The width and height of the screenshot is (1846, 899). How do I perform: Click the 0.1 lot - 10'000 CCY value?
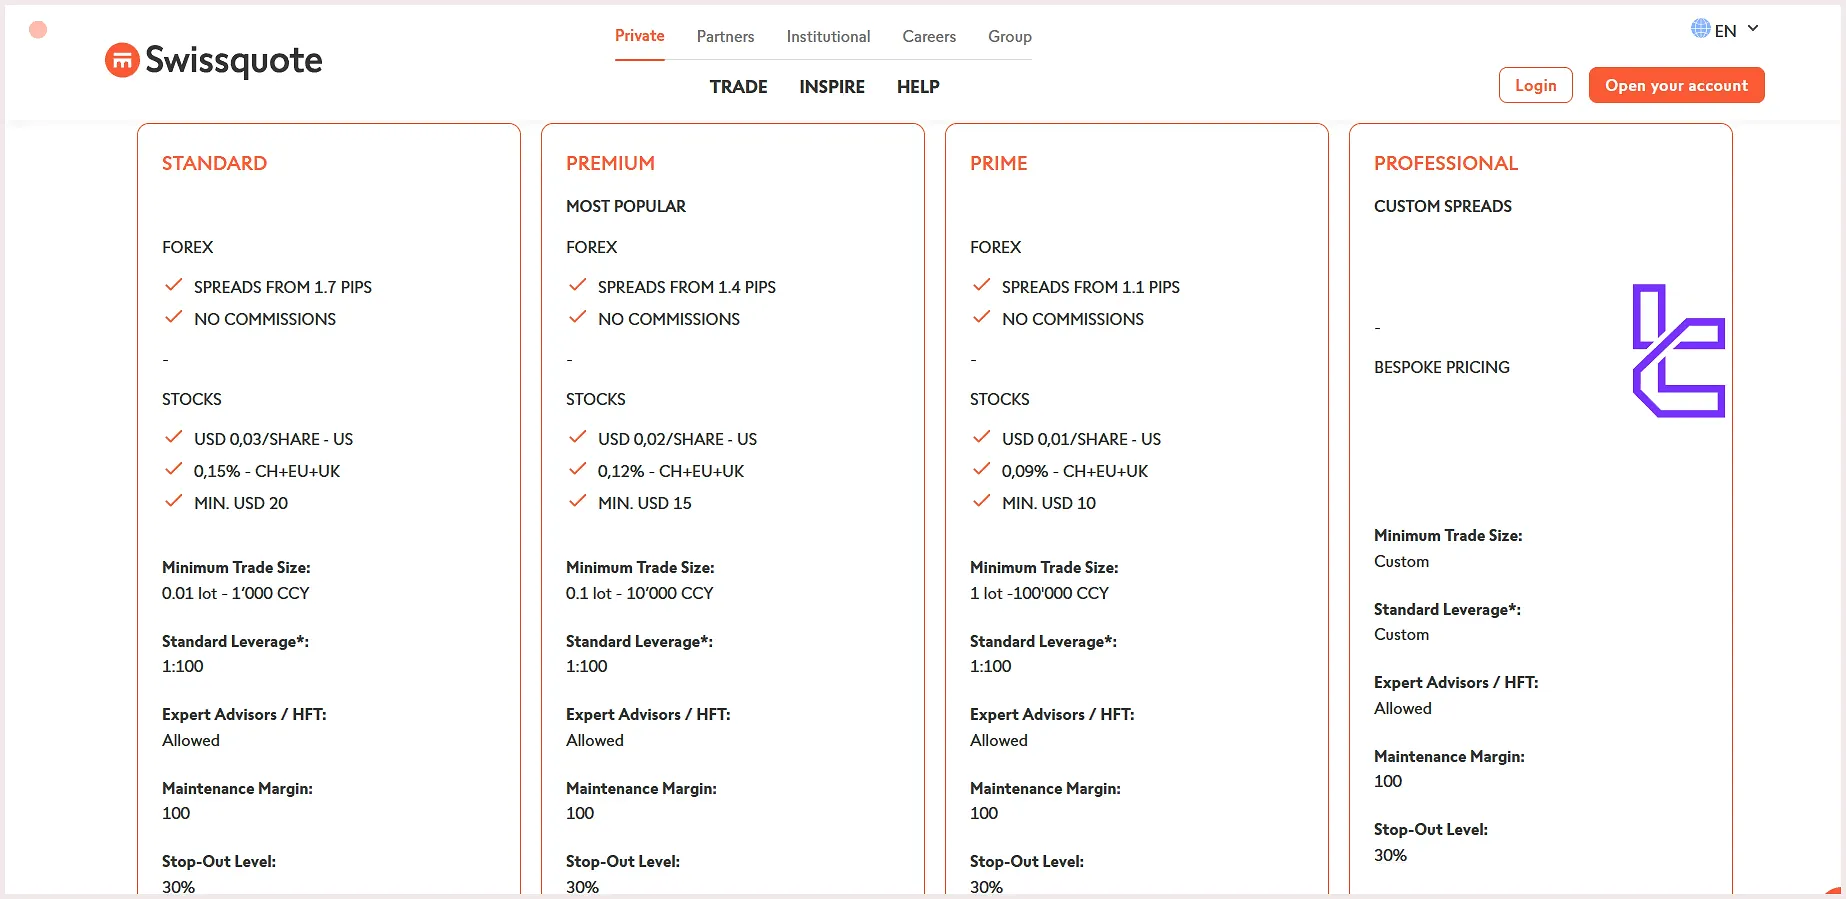640,593
